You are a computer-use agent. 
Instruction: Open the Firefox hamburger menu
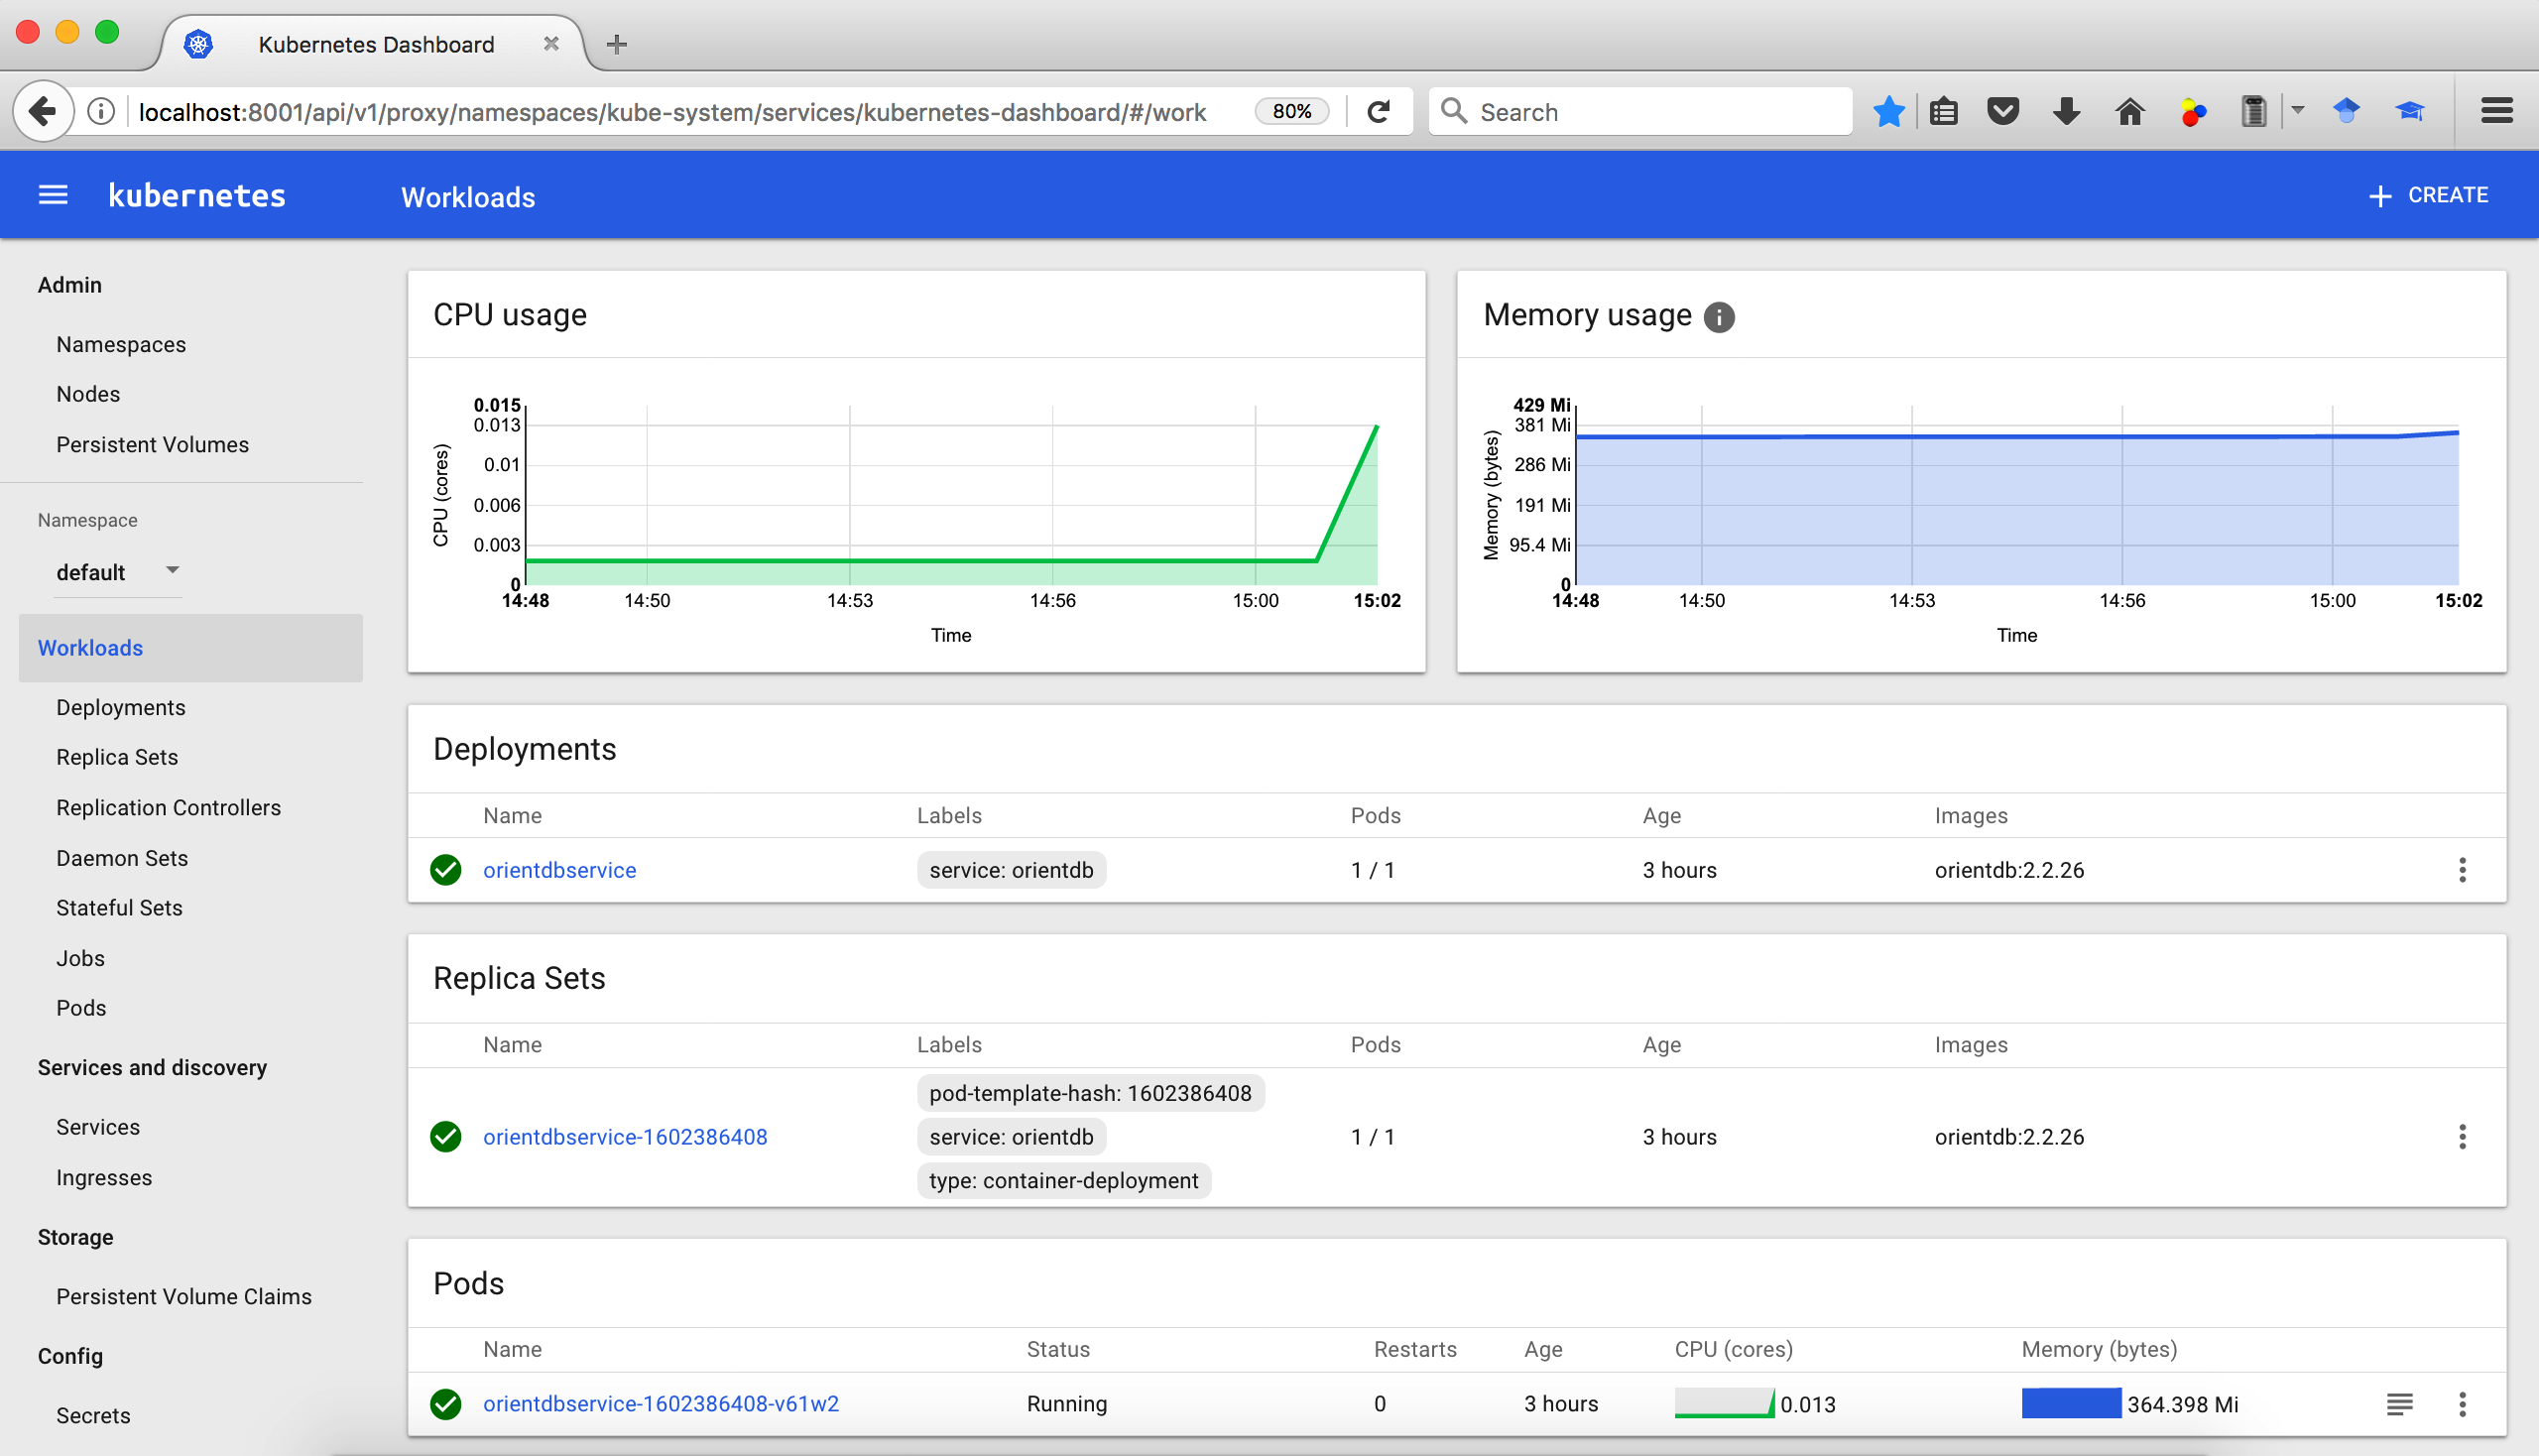pyautogui.click(x=2496, y=111)
